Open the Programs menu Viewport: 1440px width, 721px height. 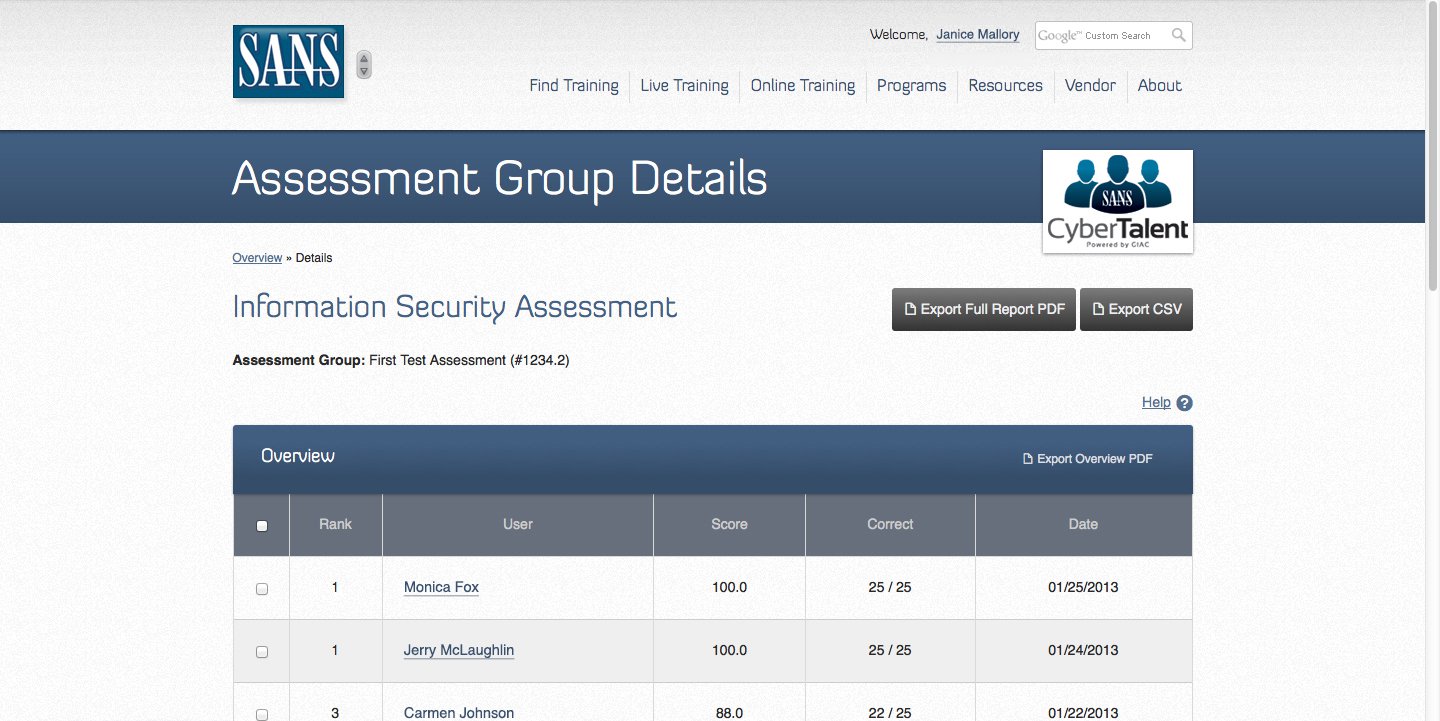[911, 86]
